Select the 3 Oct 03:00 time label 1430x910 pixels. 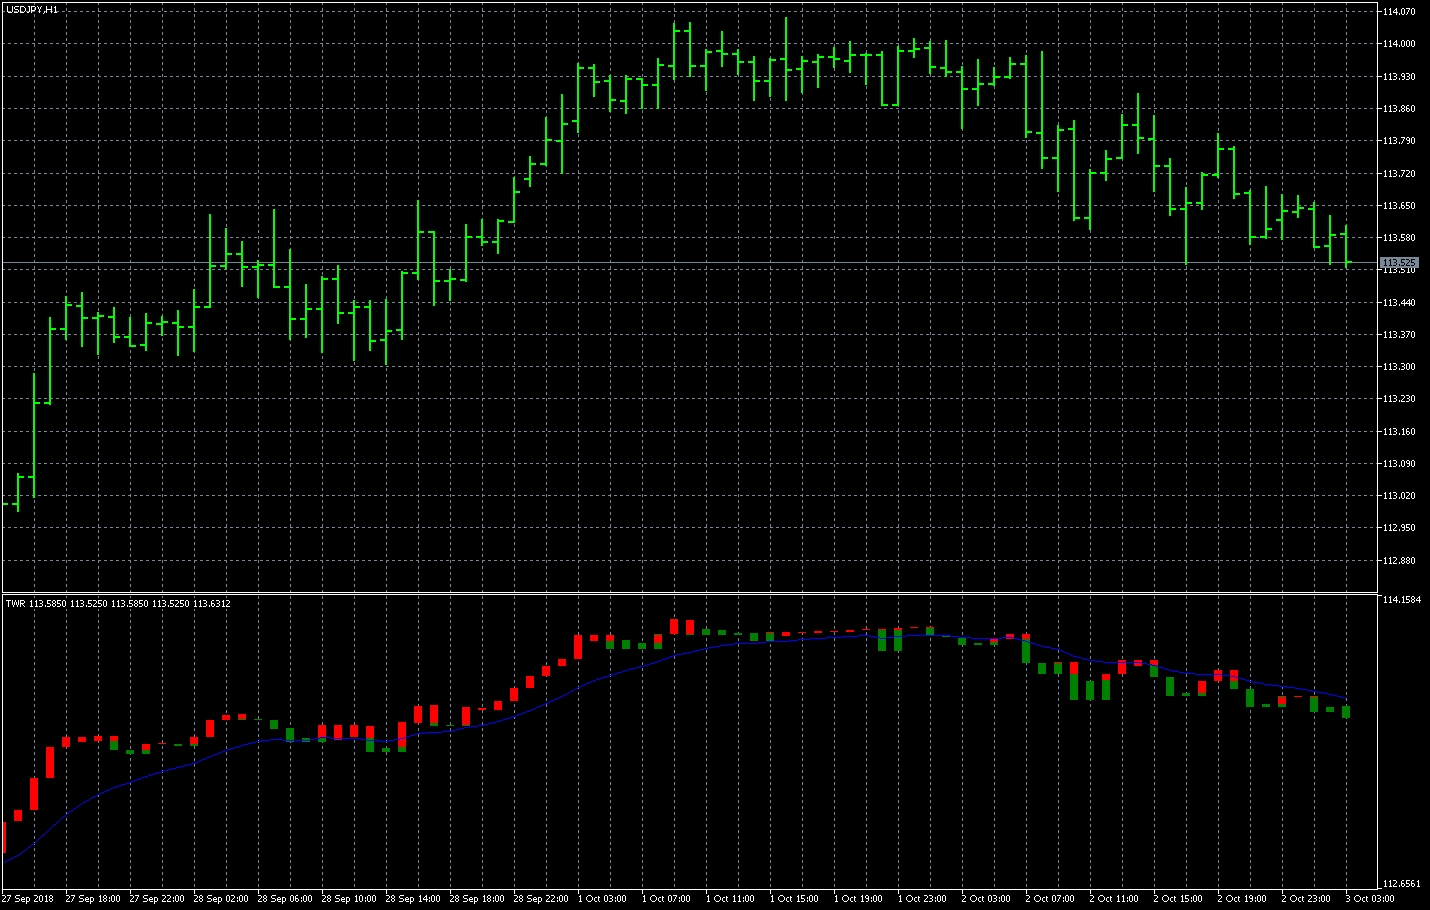[x=1371, y=898]
